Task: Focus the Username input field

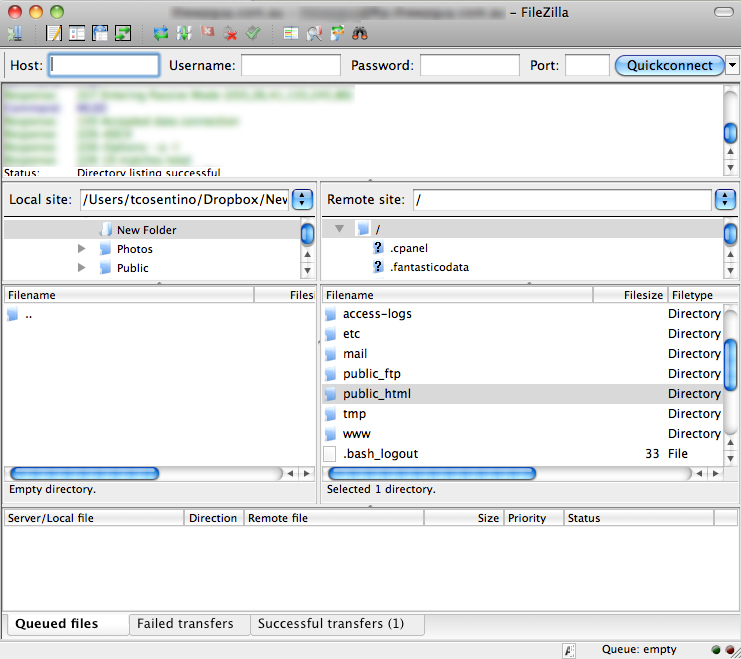Action: pyautogui.click(x=291, y=65)
